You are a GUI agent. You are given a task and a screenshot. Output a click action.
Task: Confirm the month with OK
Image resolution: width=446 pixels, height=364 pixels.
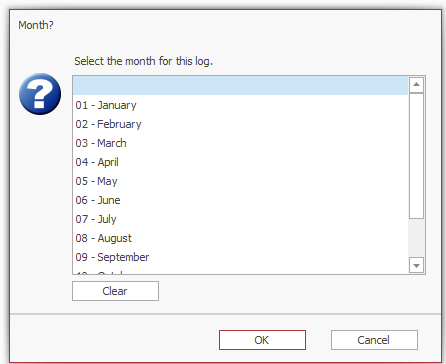click(262, 340)
